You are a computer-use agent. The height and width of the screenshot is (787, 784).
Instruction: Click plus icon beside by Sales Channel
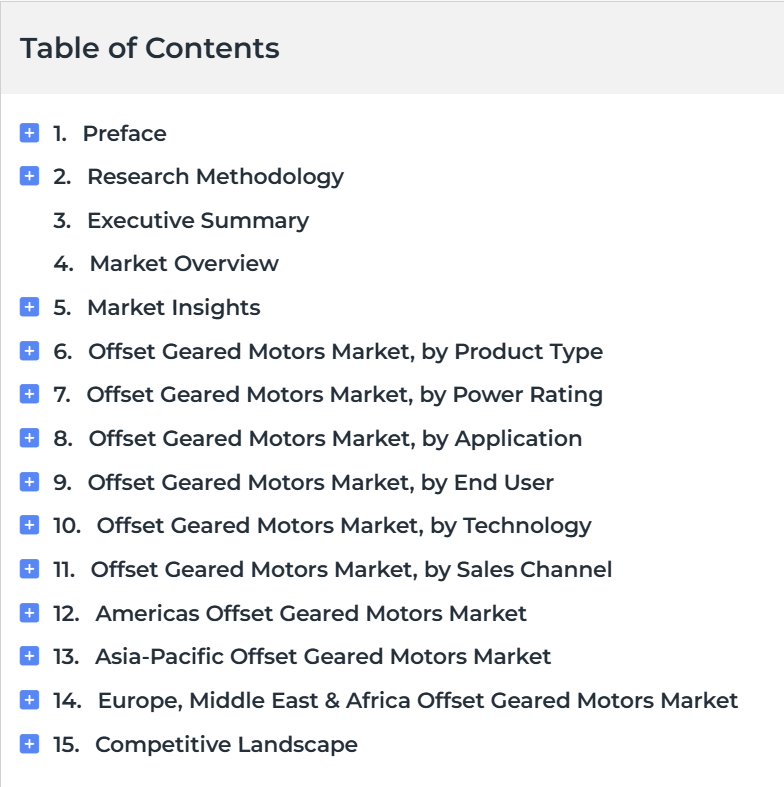pos(29,569)
